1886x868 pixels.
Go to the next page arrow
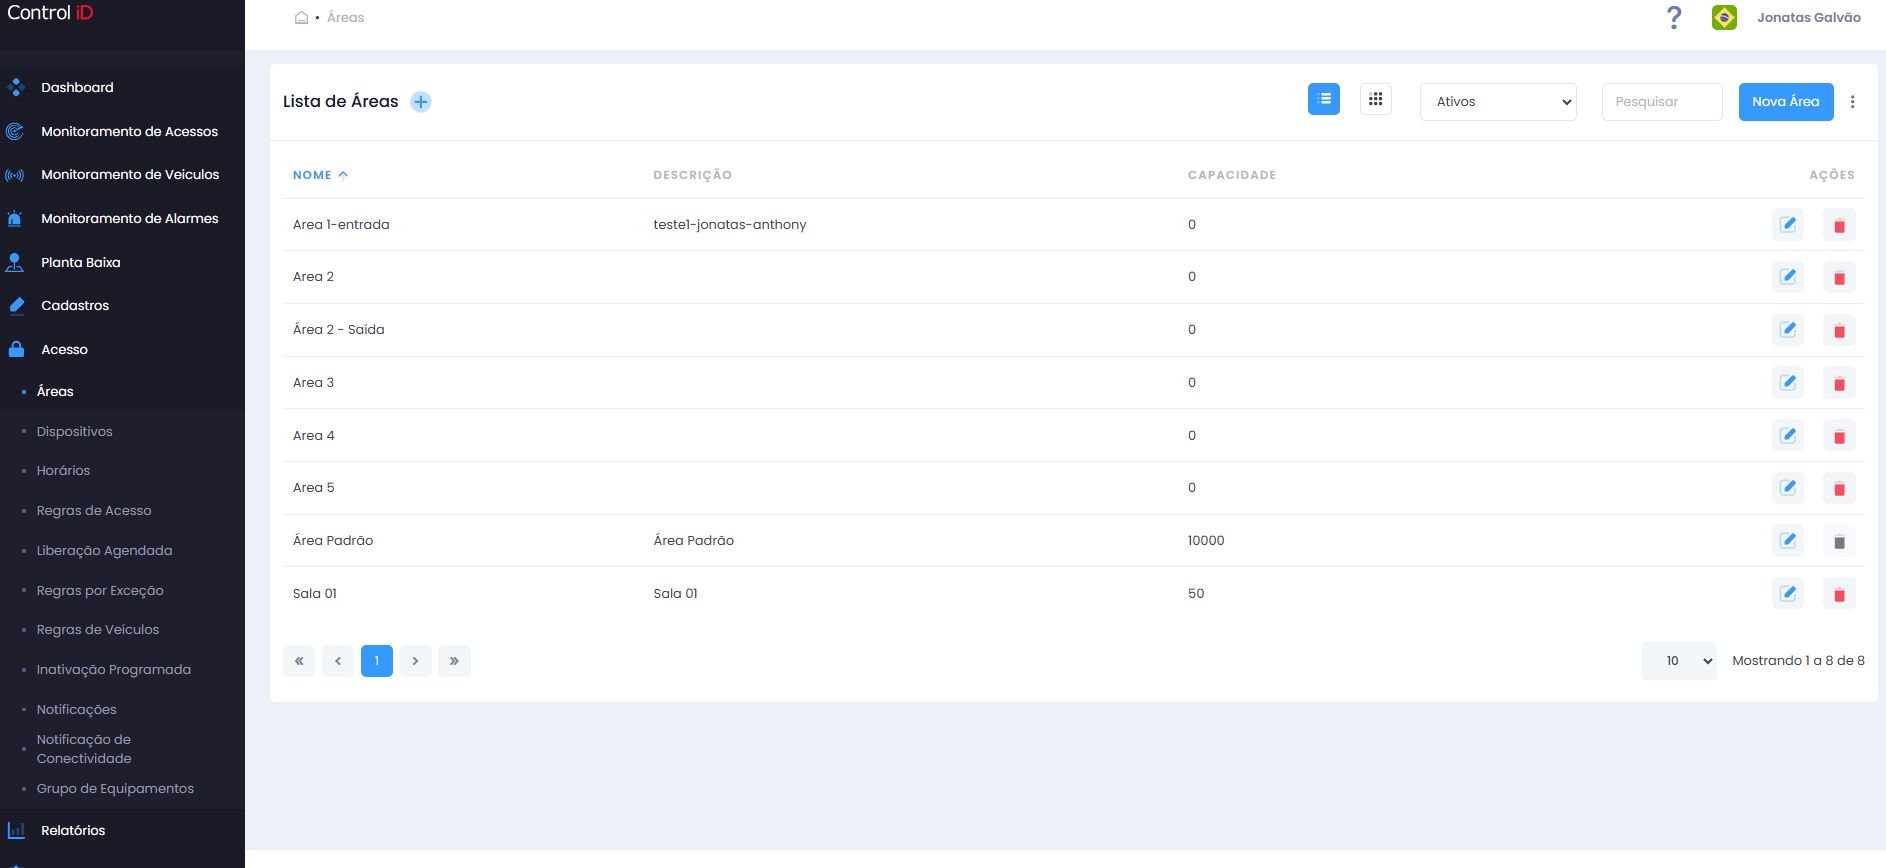click(x=415, y=661)
